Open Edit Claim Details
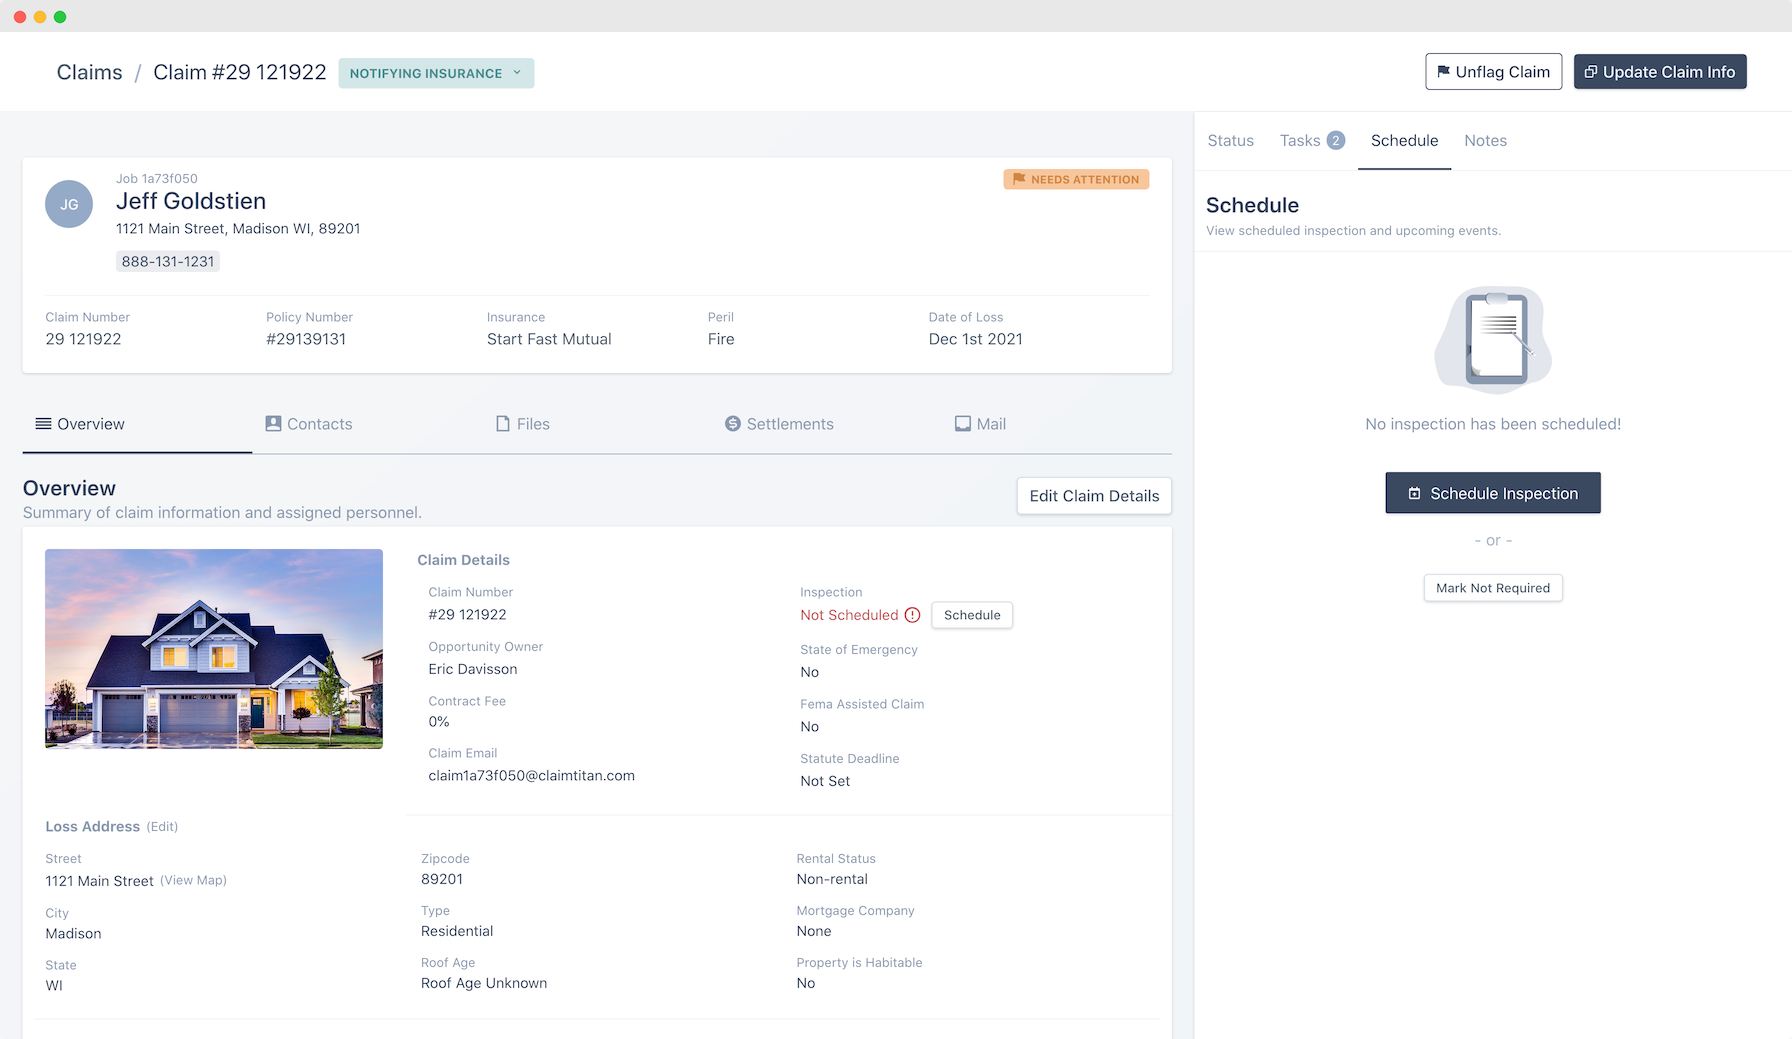1792x1039 pixels. tap(1093, 495)
